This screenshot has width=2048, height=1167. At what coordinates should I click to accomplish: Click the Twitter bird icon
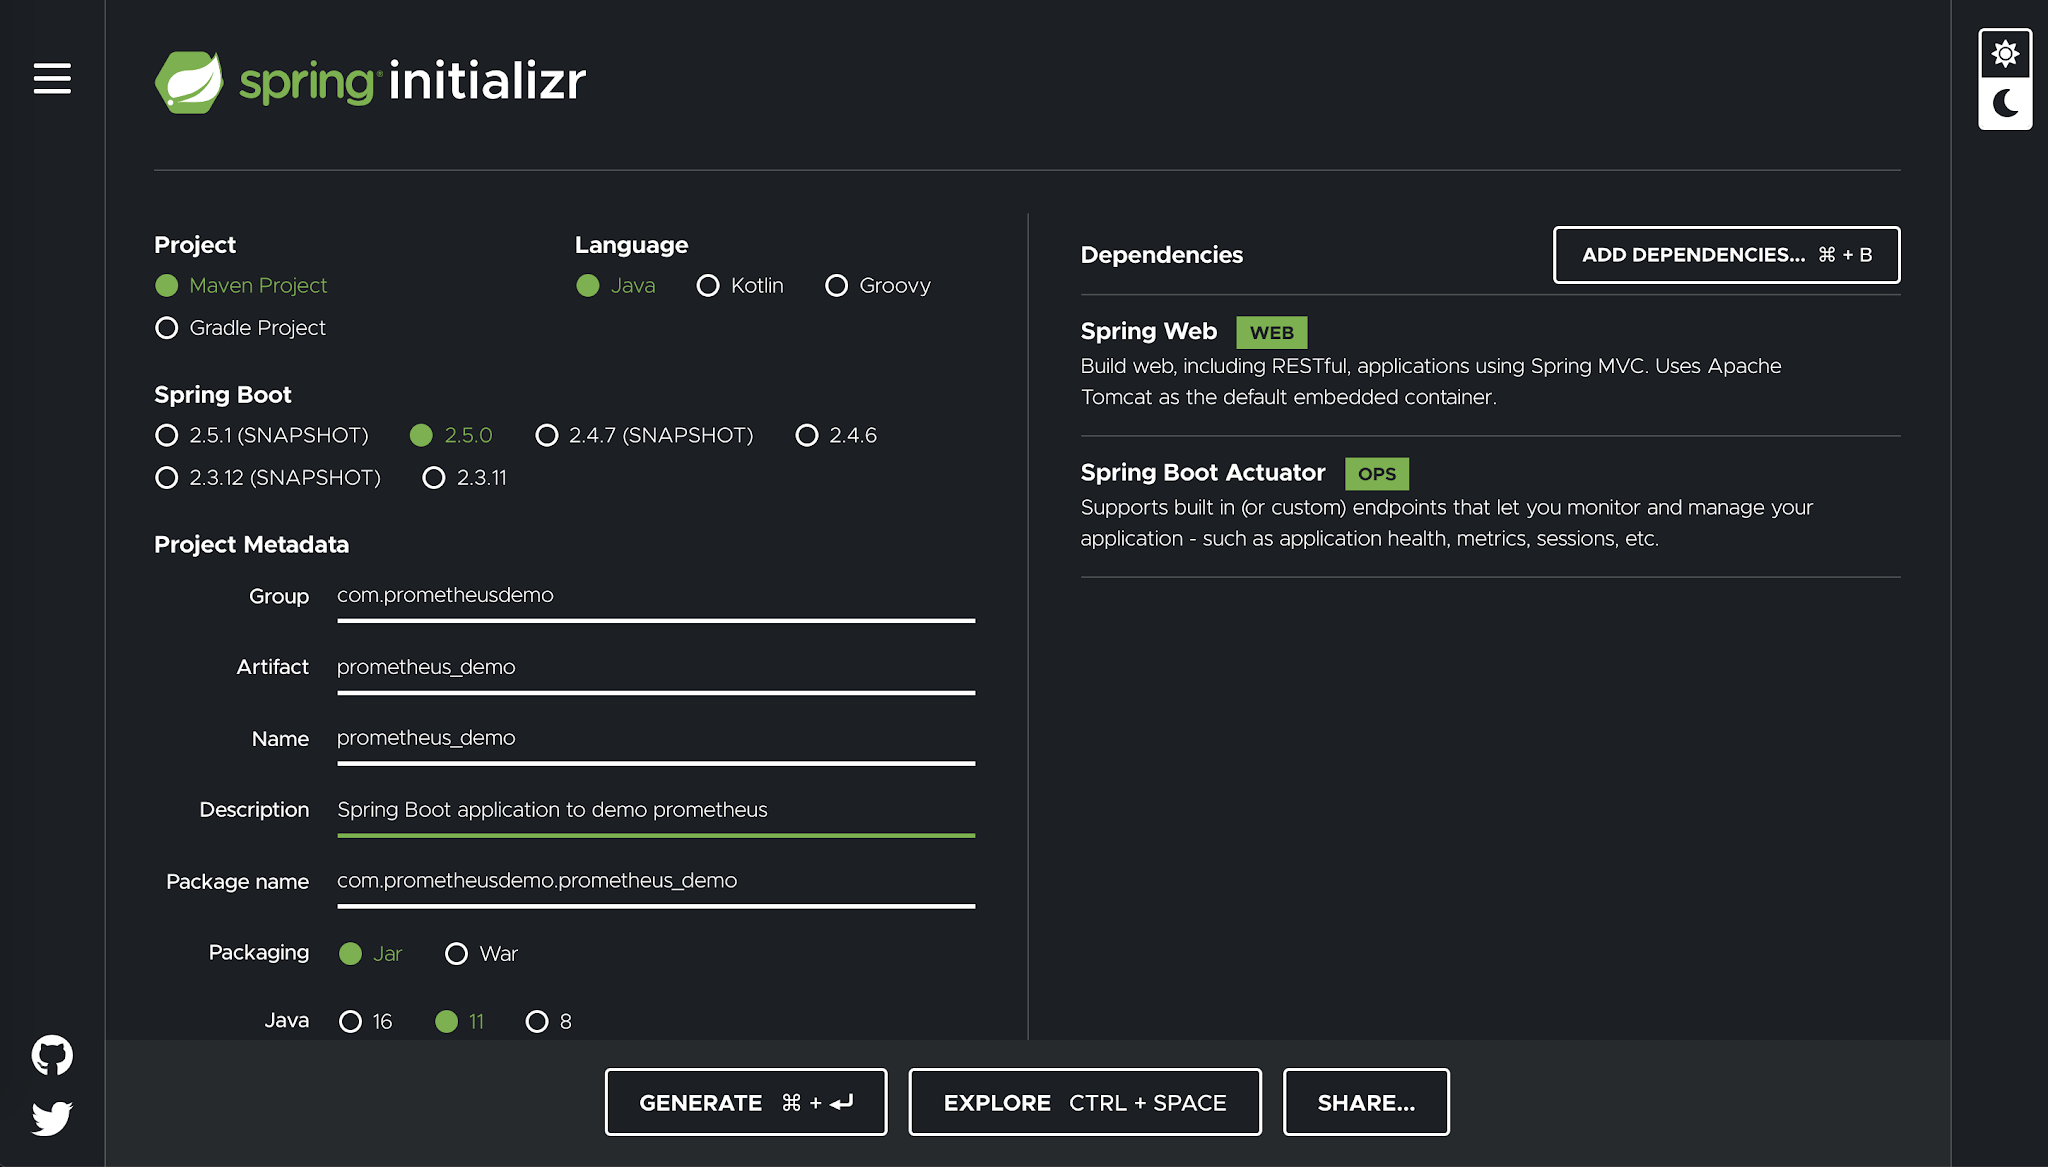51,1119
